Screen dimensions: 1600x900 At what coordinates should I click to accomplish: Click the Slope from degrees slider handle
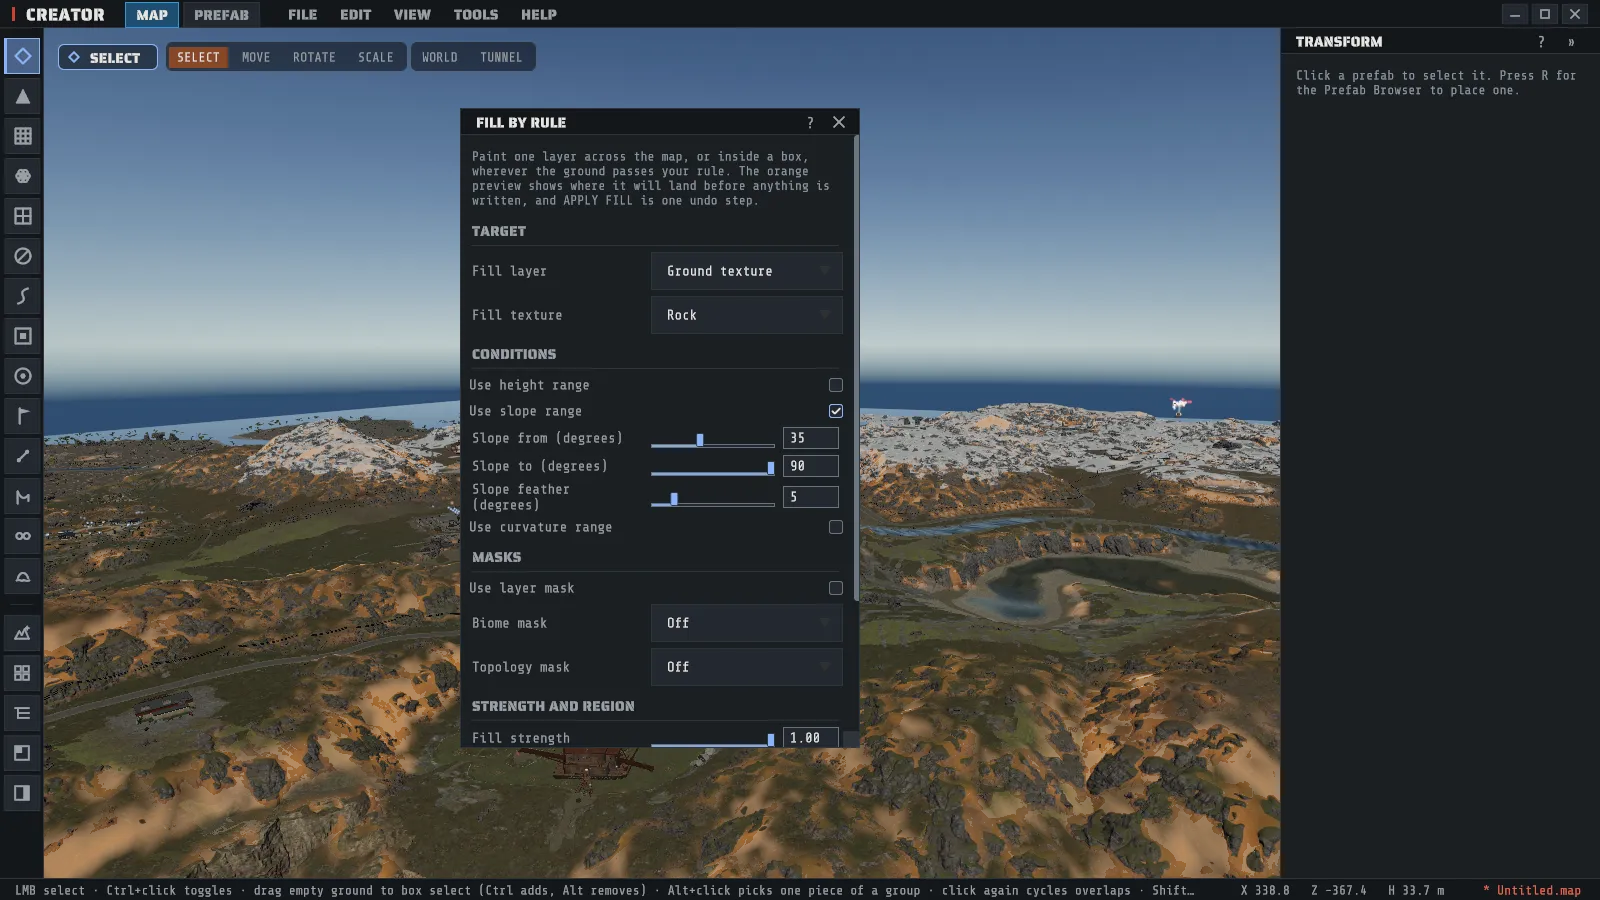(x=700, y=439)
